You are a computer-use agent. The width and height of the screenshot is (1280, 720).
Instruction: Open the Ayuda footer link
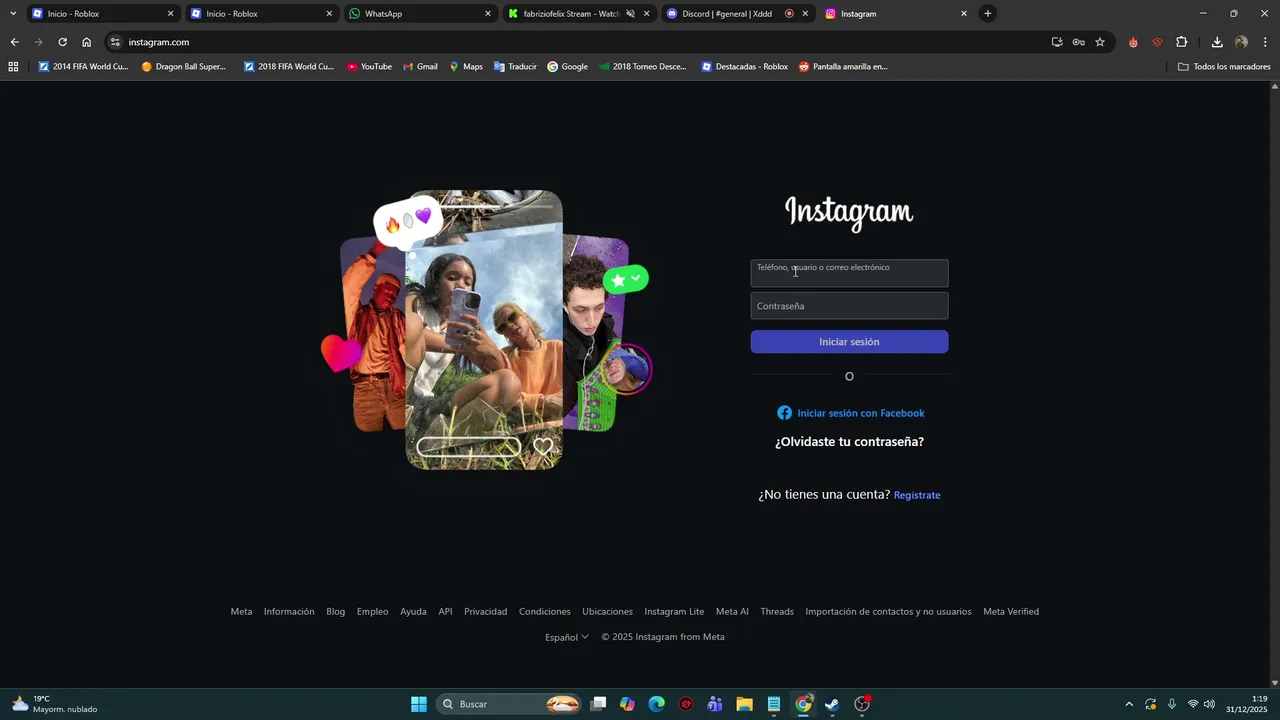click(x=413, y=612)
